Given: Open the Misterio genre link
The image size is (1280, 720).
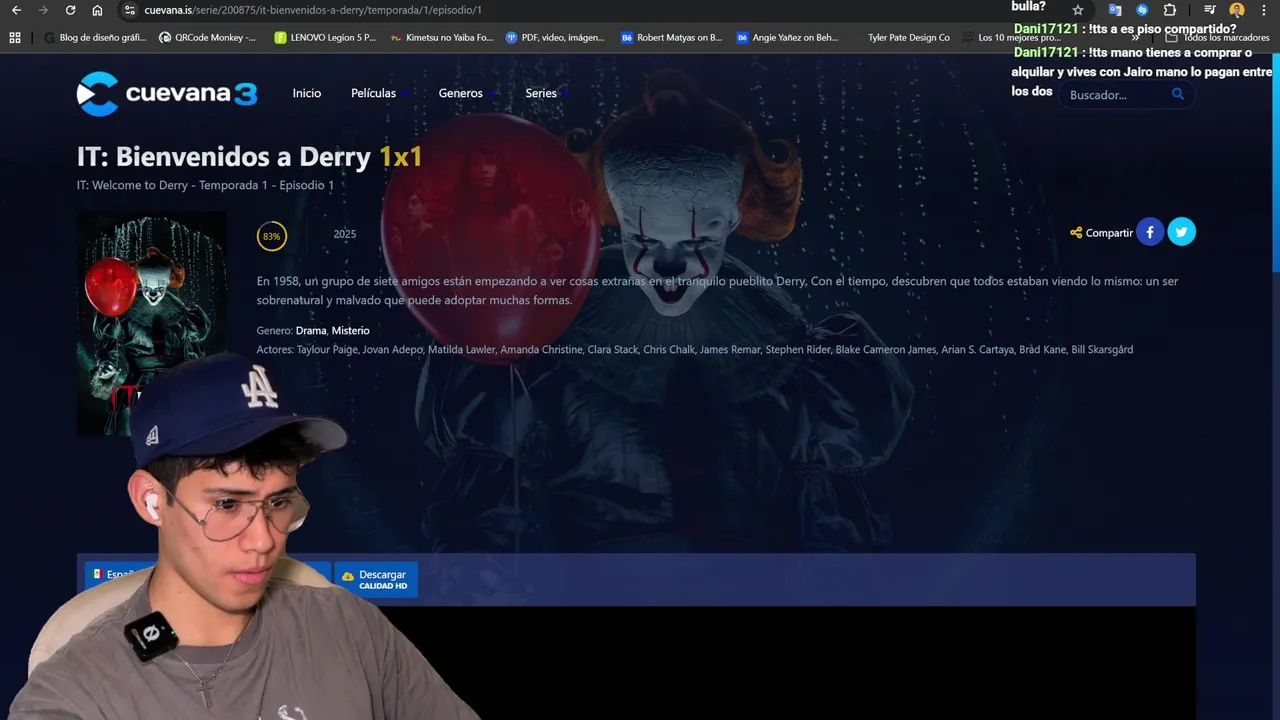Looking at the screenshot, I should [x=350, y=330].
